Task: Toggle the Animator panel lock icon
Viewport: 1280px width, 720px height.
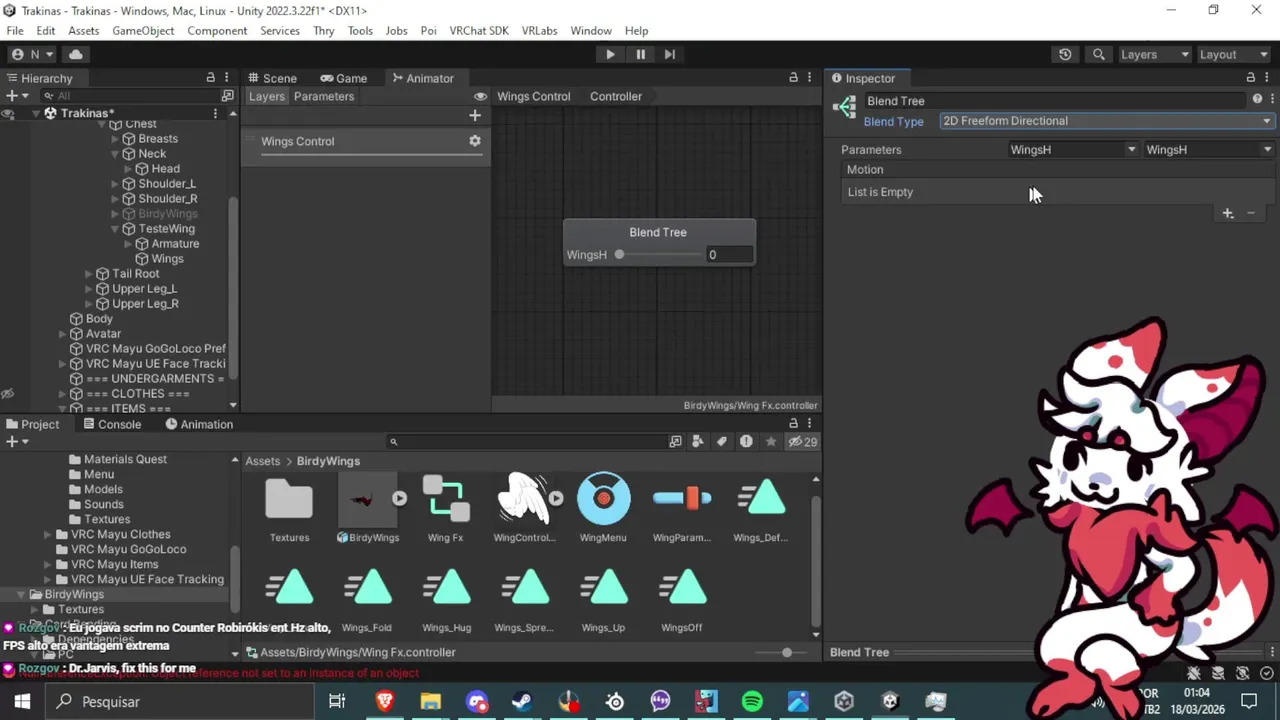Action: [x=793, y=77]
